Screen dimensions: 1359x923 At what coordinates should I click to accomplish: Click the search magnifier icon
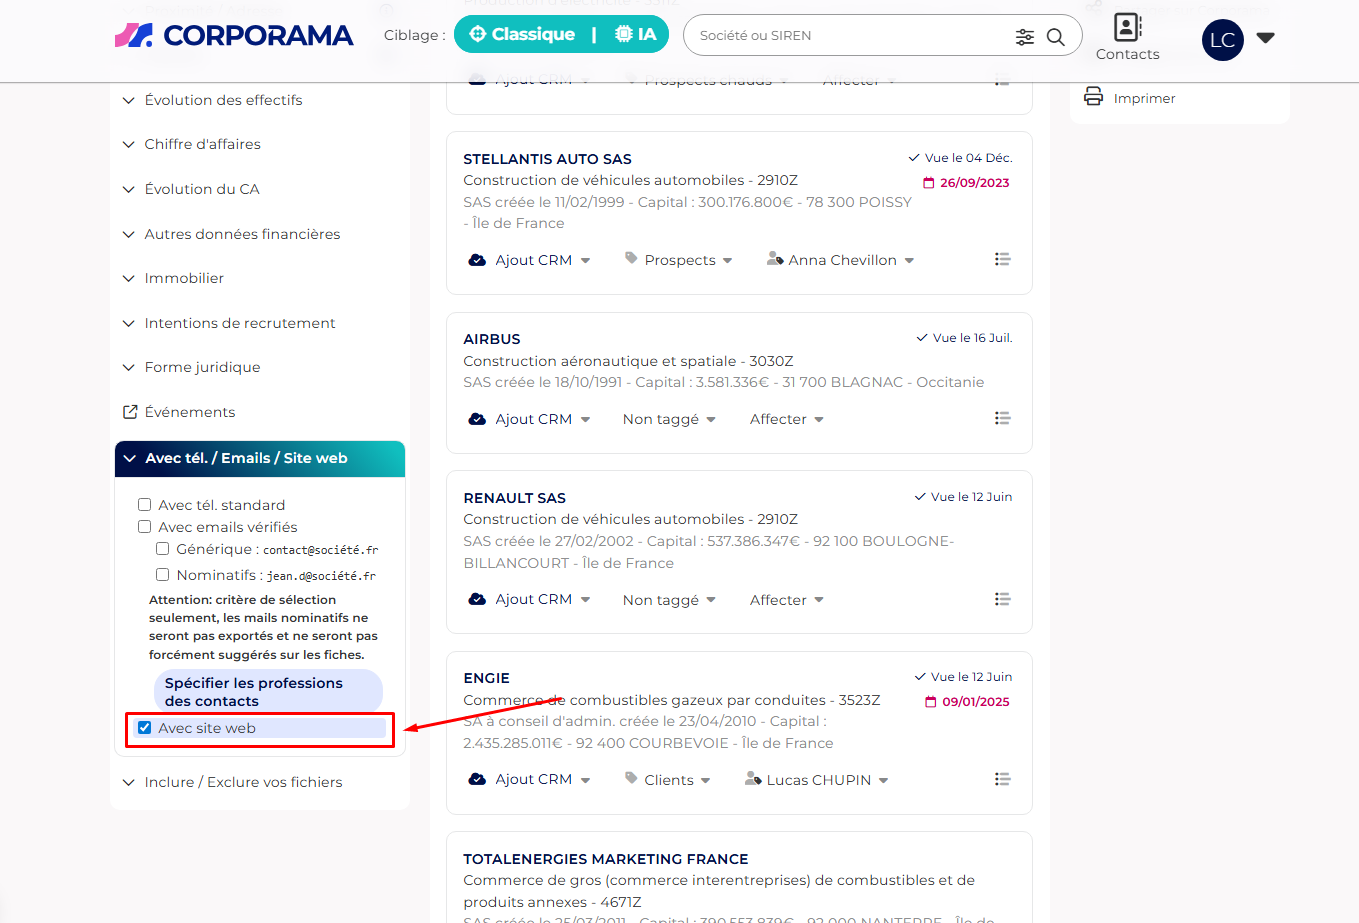(1055, 37)
